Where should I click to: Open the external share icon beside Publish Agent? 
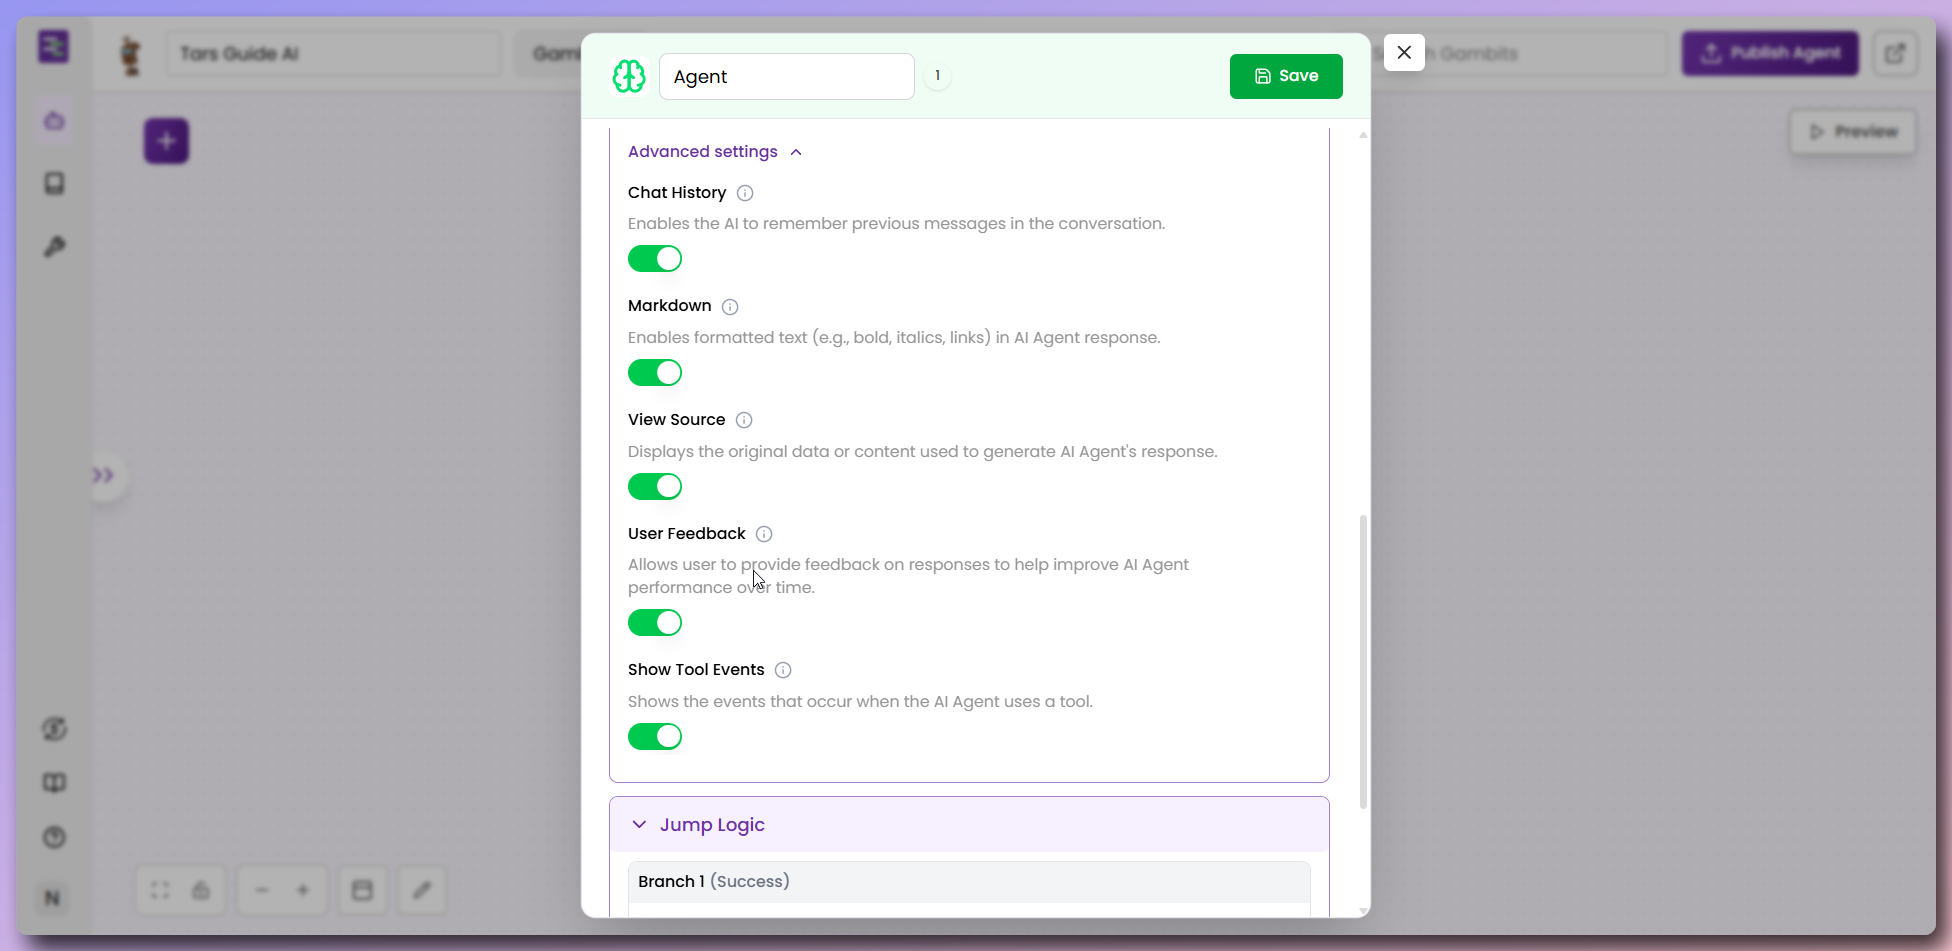click(1895, 53)
